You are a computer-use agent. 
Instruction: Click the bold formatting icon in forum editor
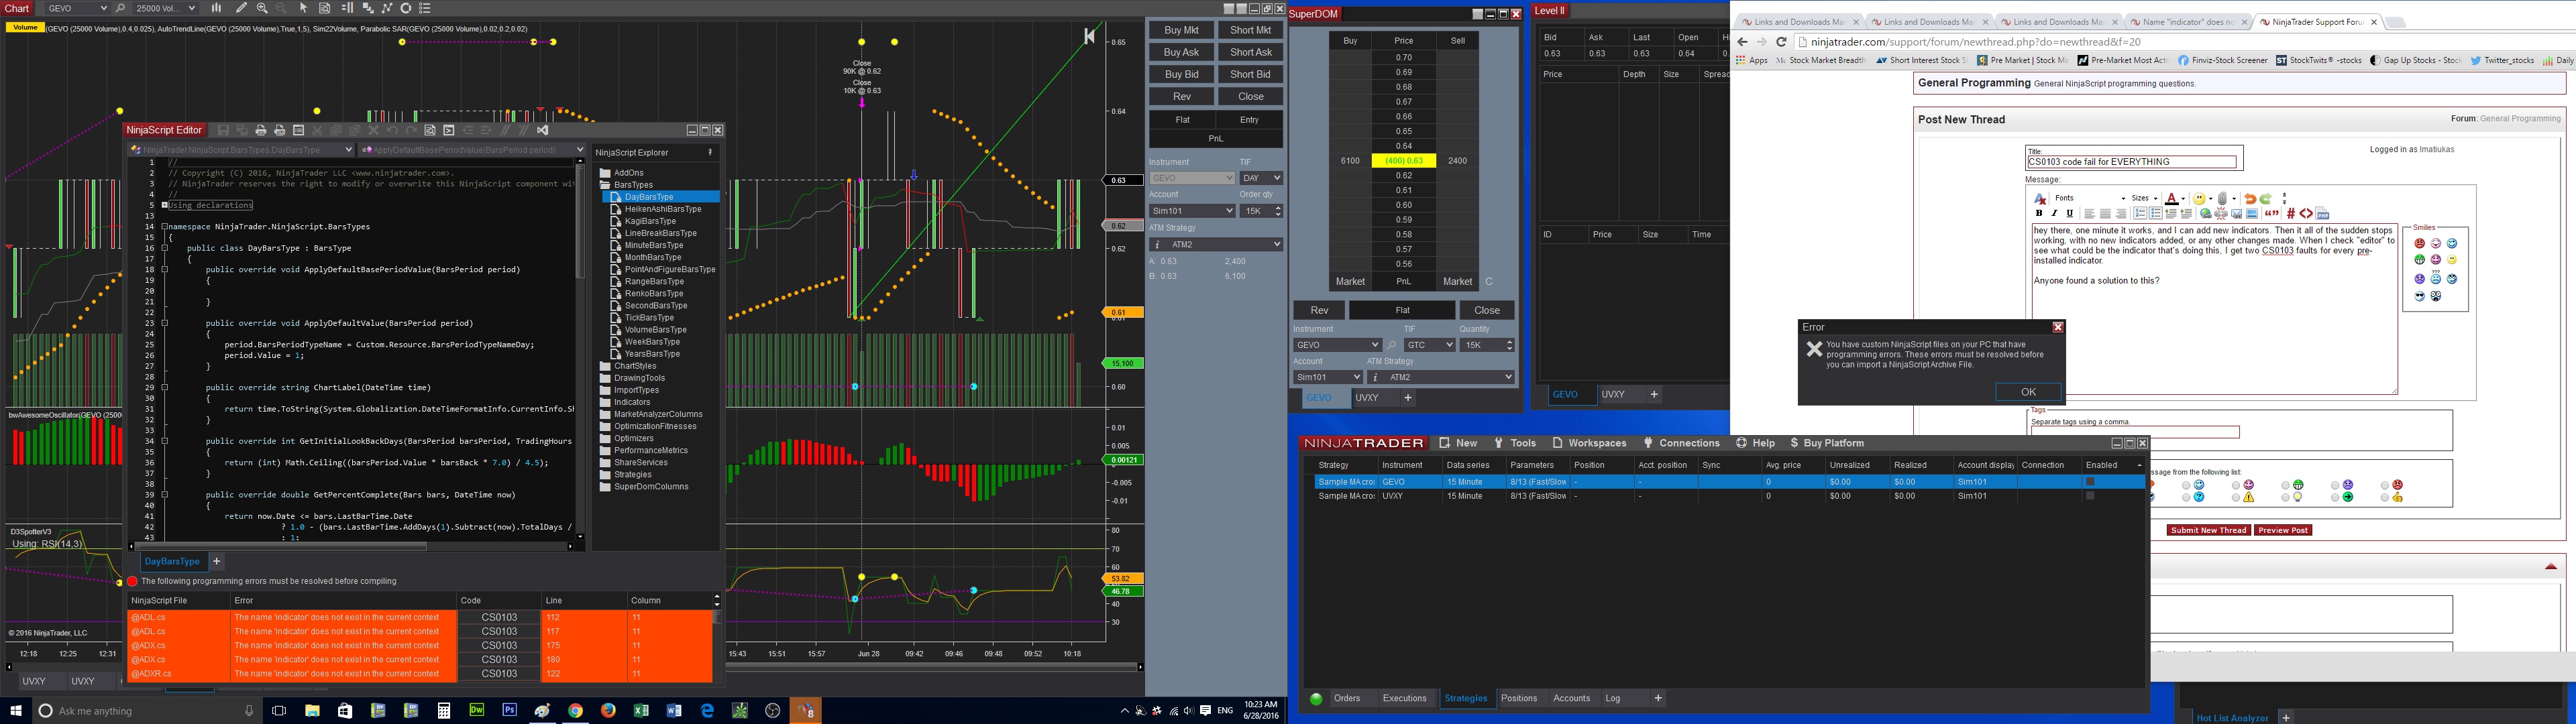click(x=2039, y=213)
